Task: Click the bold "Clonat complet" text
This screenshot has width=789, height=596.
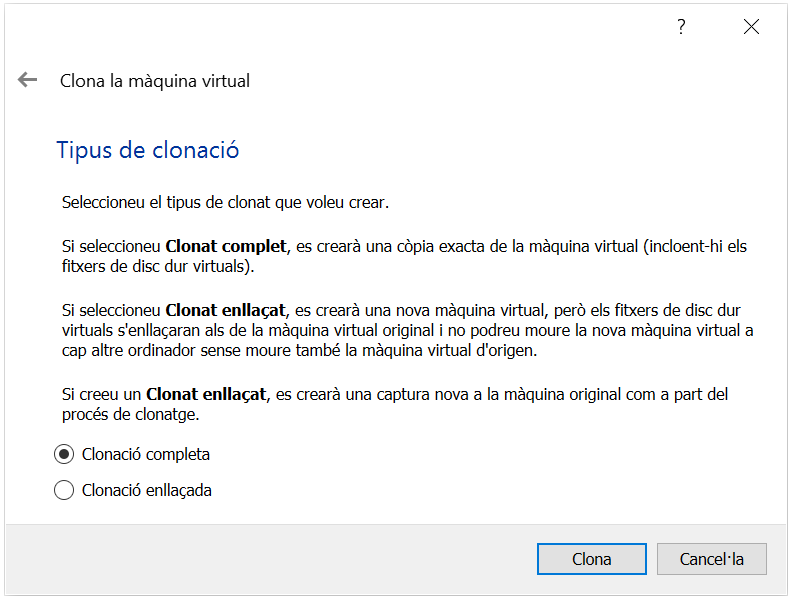Action: pyautogui.click(x=226, y=246)
